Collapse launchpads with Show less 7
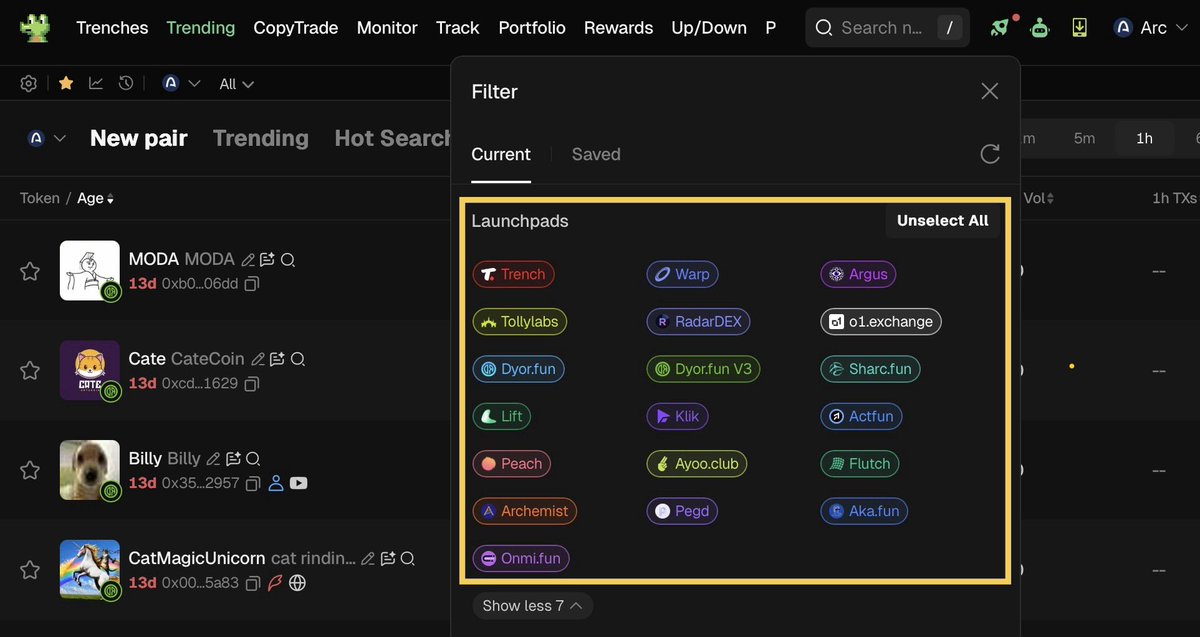1200x637 pixels. (x=533, y=606)
